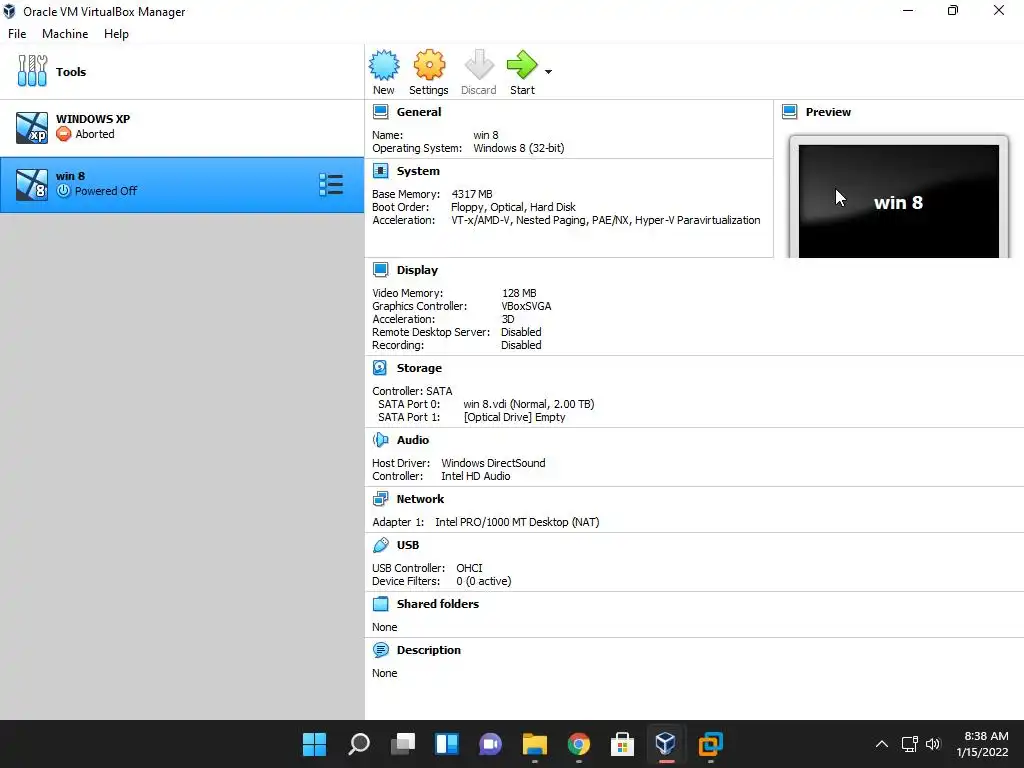Click the Display section screen icon
This screenshot has width=1024, height=768.
(381, 270)
